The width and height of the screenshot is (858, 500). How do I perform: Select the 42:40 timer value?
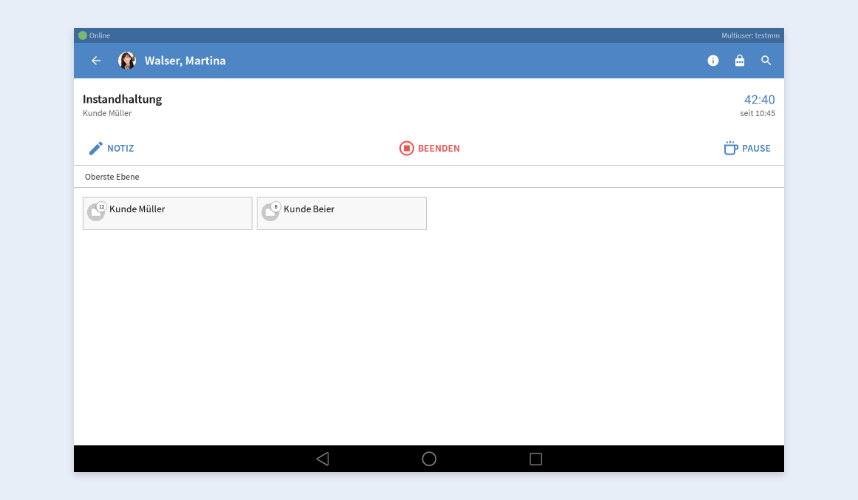[759, 100]
